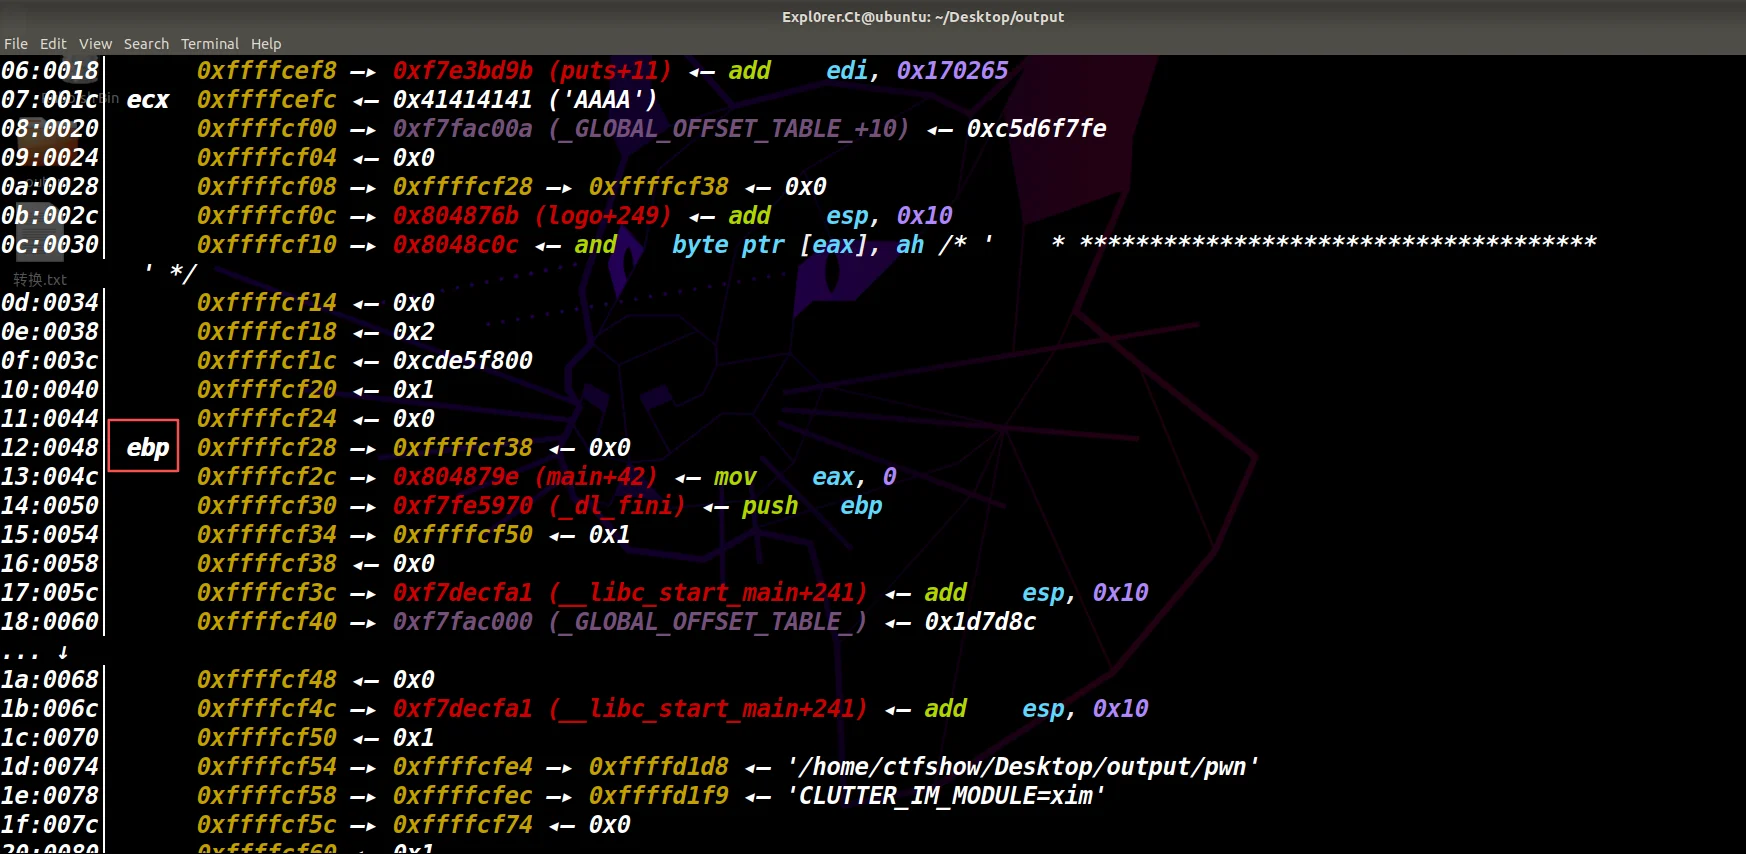Click the 0xcde5f800 canary value
The image size is (1746, 854).
coord(462,361)
